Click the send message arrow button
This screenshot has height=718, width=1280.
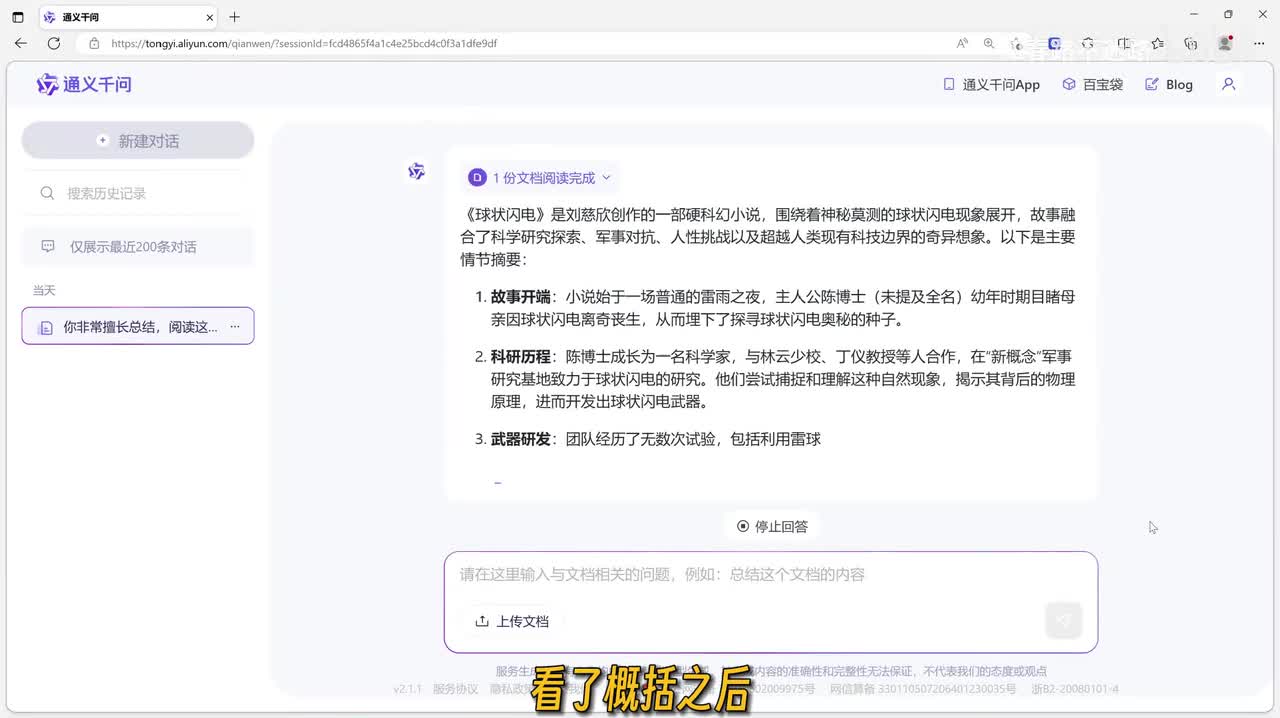point(1063,621)
